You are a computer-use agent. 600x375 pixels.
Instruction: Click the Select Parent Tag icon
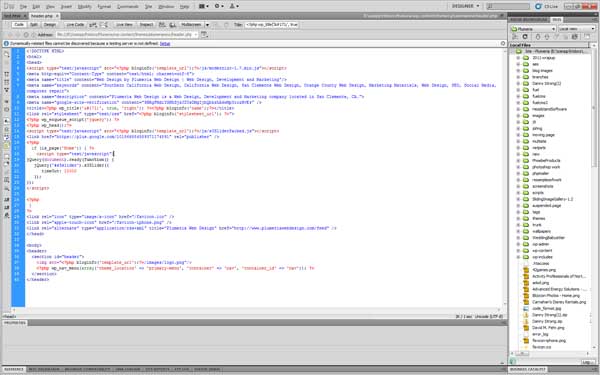7,101
